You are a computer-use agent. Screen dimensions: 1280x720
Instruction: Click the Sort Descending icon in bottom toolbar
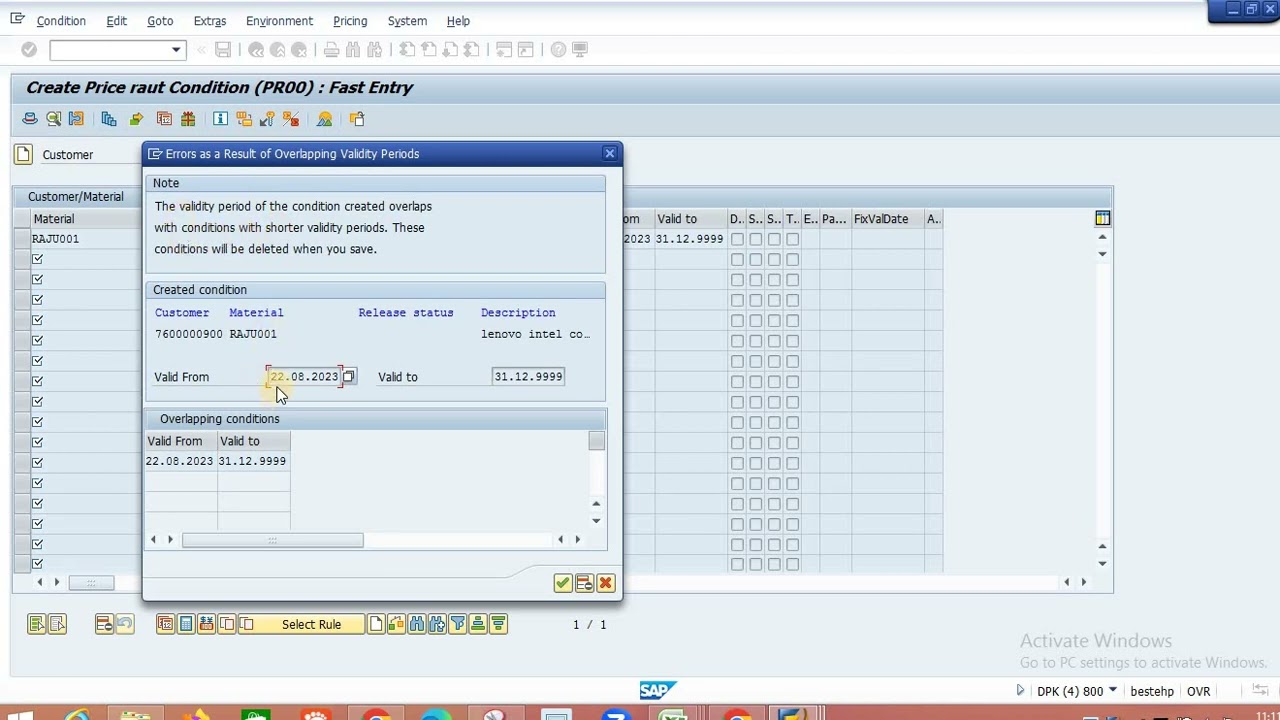pyautogui.click(x=498, y=624)
